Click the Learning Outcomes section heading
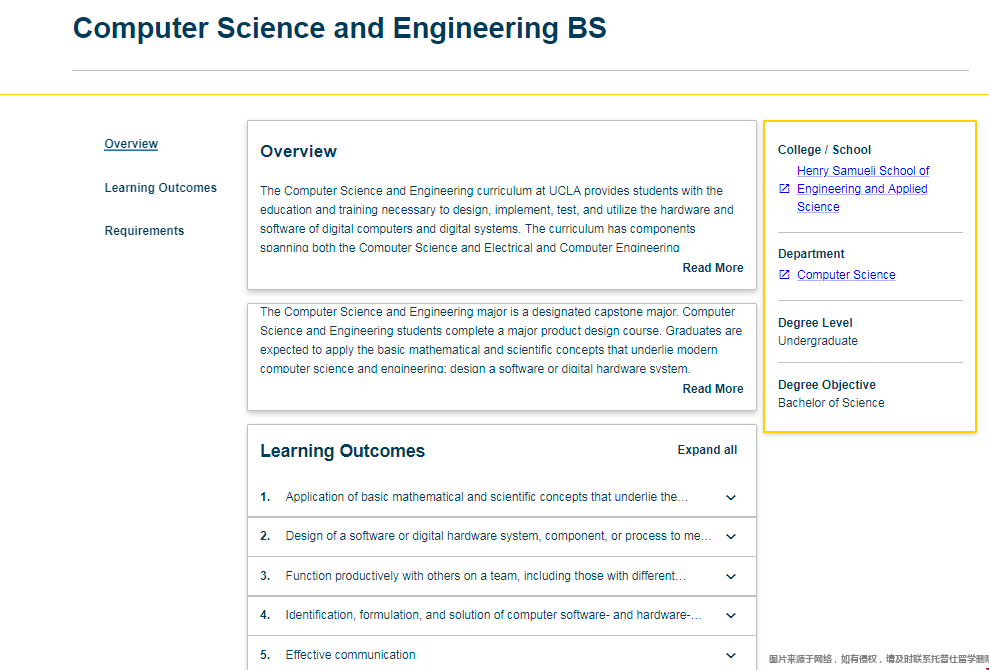Screen dimensions: 989x670 tap(342, 451)
